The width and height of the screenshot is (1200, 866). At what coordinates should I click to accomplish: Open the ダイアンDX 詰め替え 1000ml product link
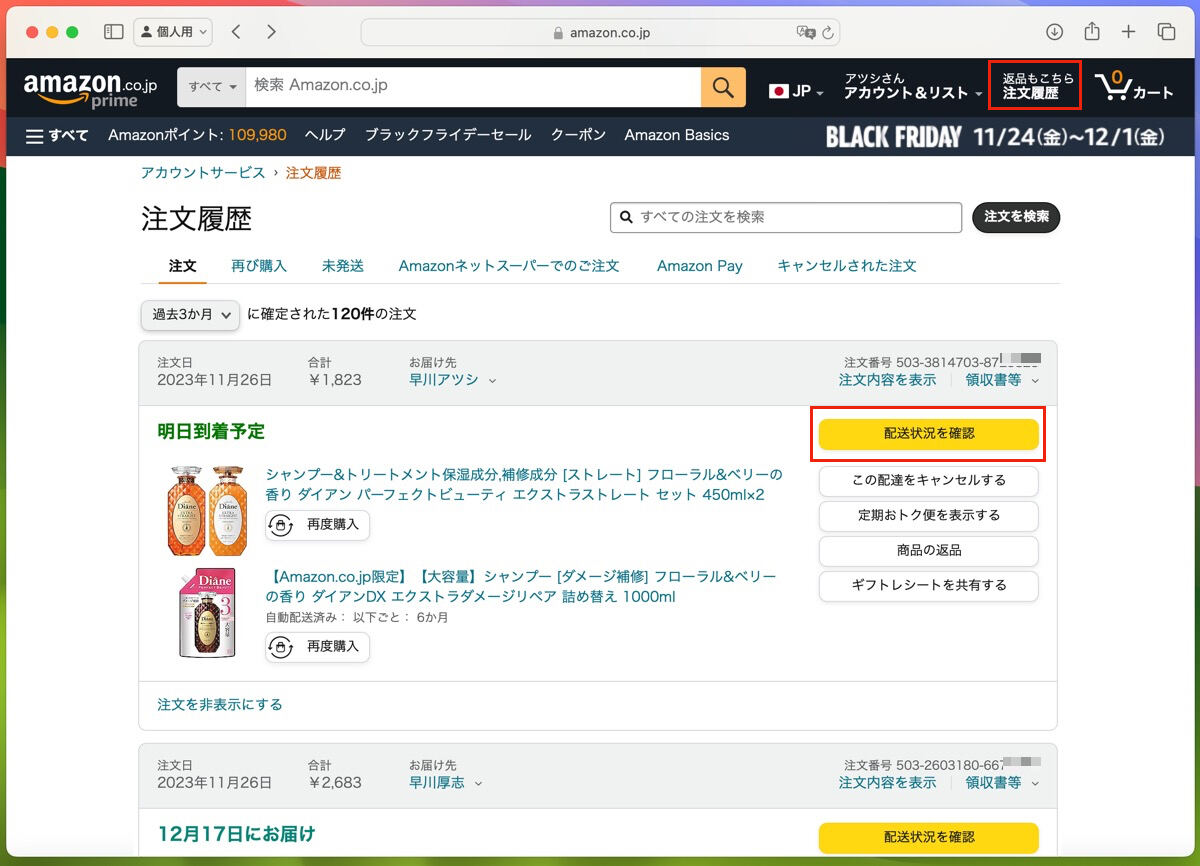click(x=520, y=587)
